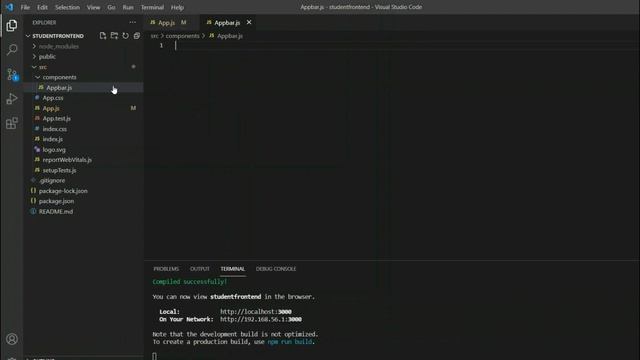Open the http://localhost:3000 link in terminal
The width and height of the screenshot is (640, 360).
click(x=256, y=312)
